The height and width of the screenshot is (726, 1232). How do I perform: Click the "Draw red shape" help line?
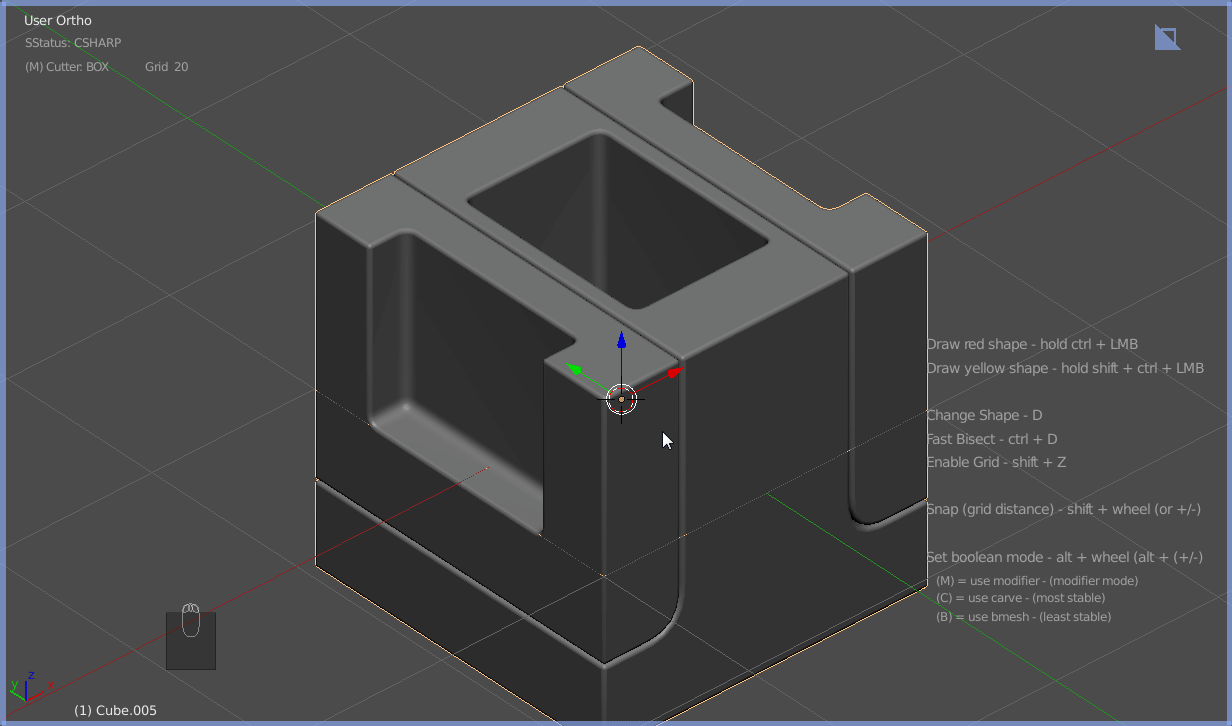pyautogui.click(x=1032, y=344)
